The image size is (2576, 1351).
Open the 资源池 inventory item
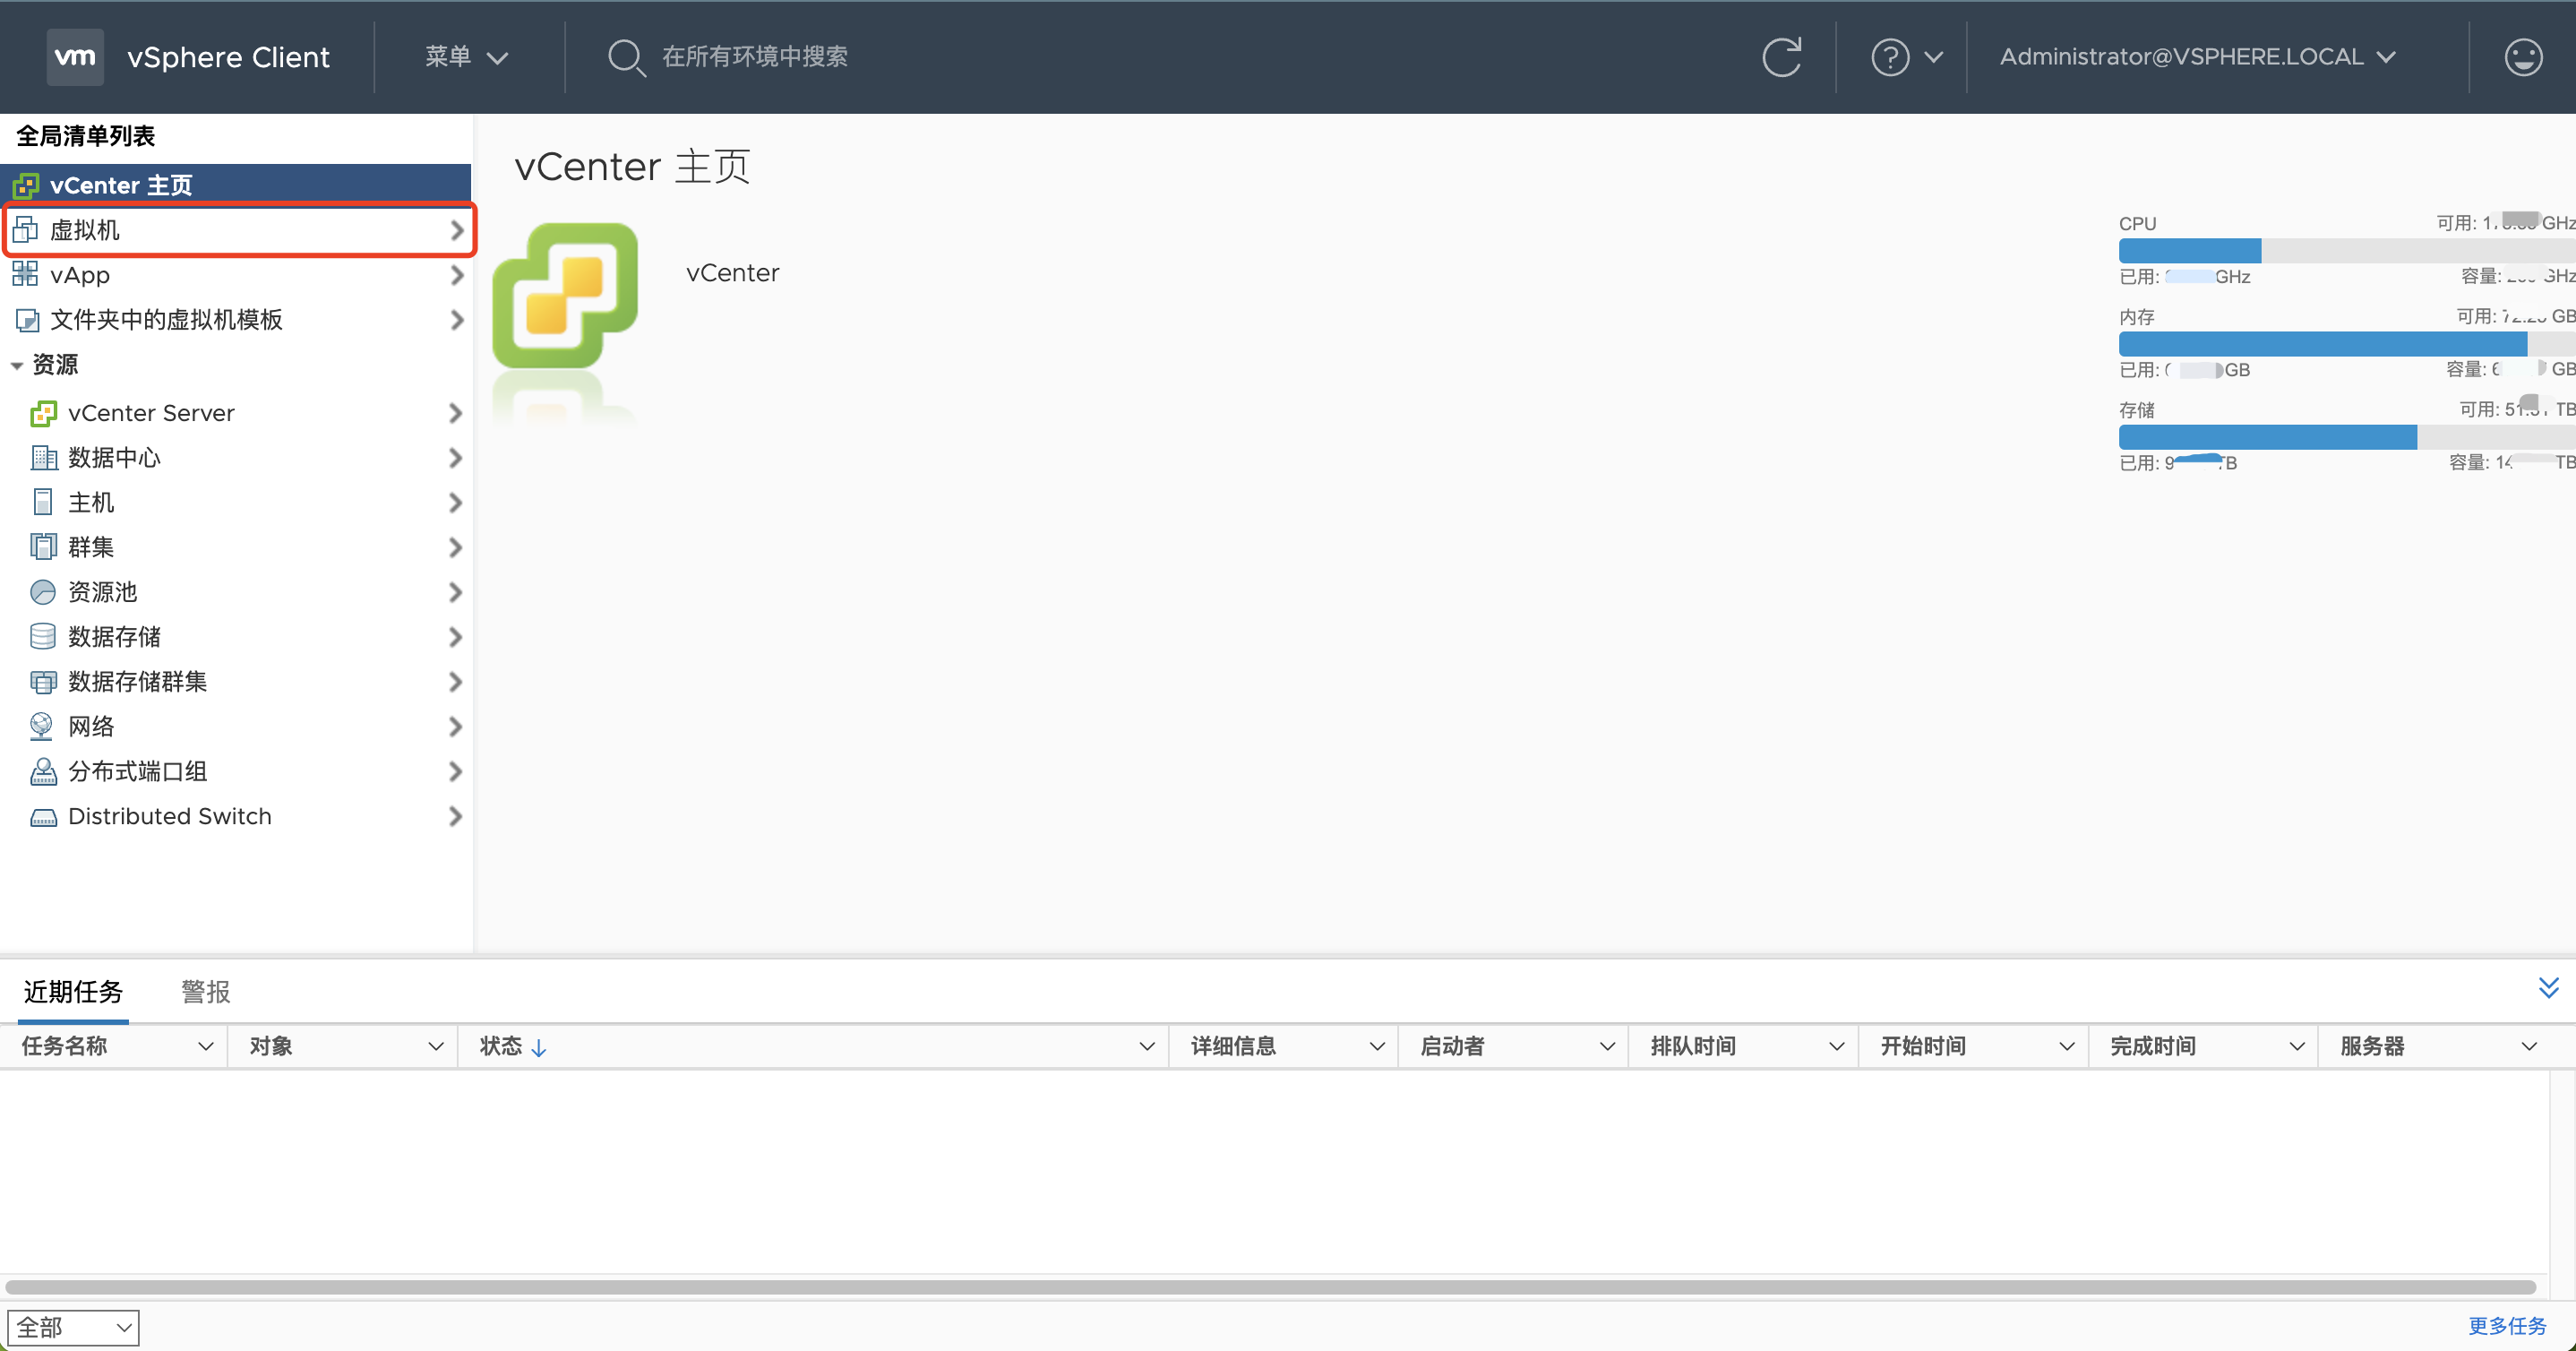236,592
